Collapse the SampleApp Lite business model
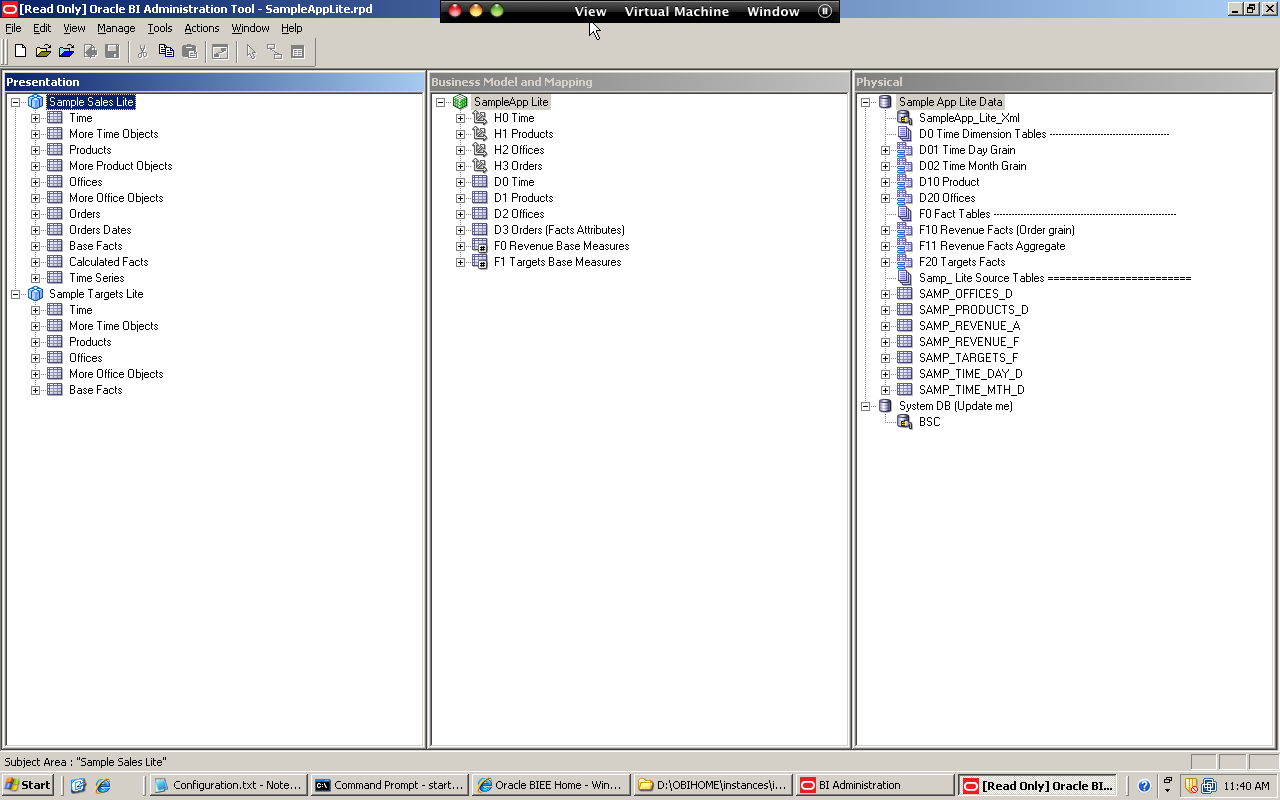This screenshot has height=800, width=1280. 440,101
